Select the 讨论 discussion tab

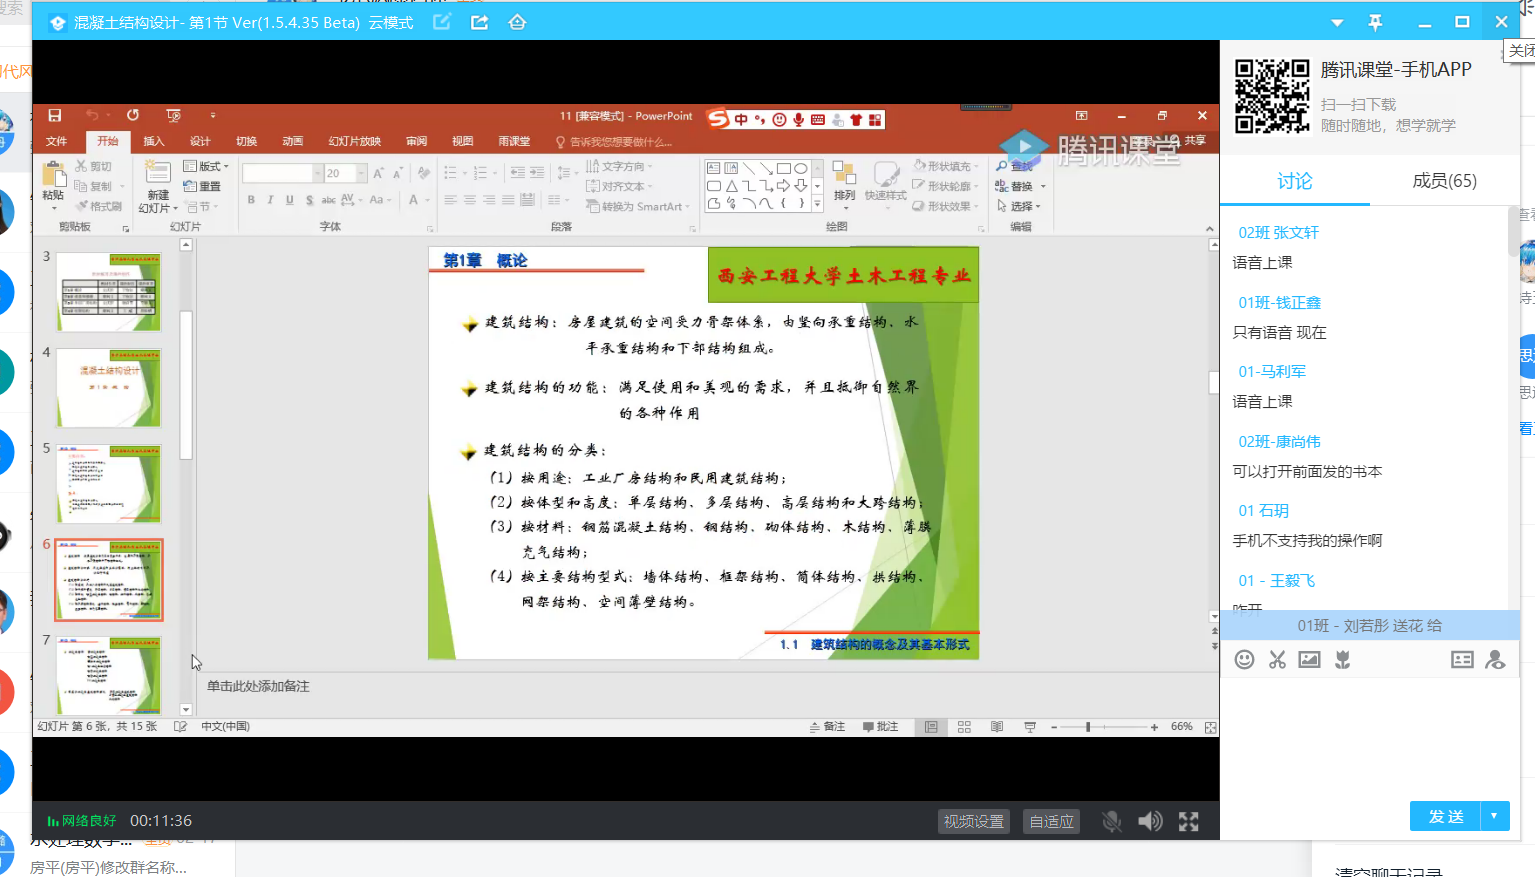[x=1294, y=181]
